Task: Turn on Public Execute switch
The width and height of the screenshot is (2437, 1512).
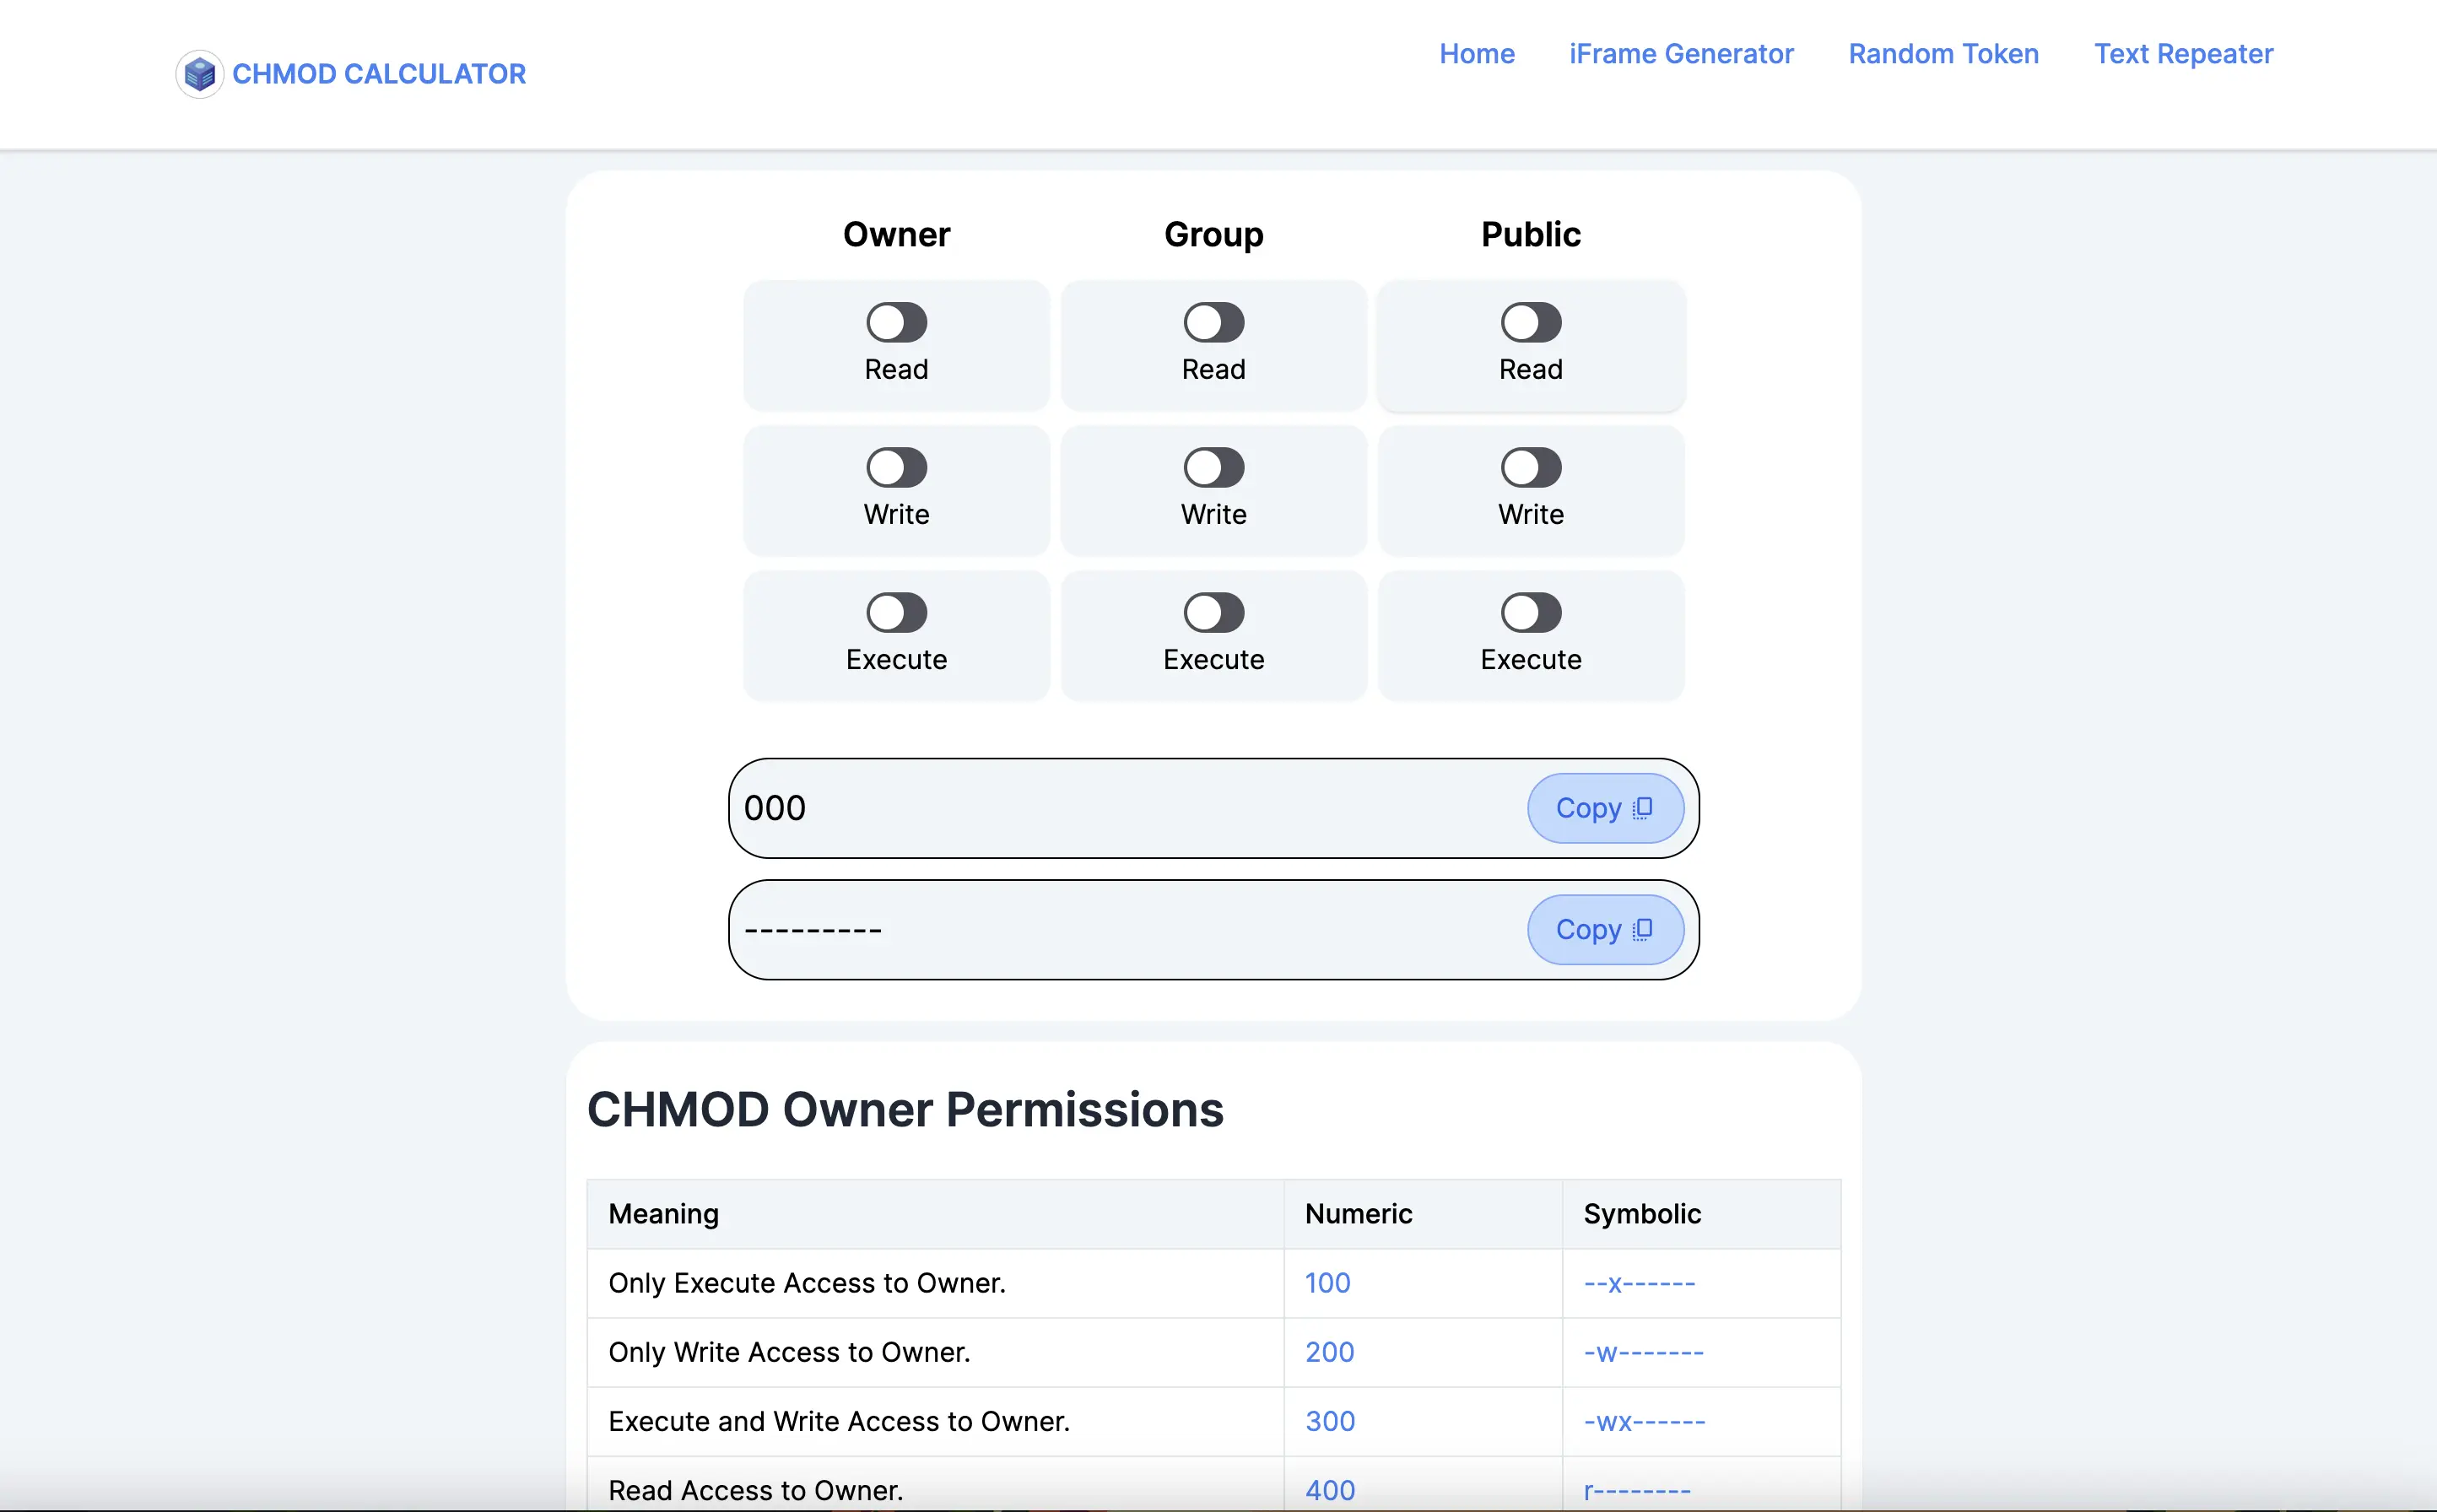Action: (1530, 613)
